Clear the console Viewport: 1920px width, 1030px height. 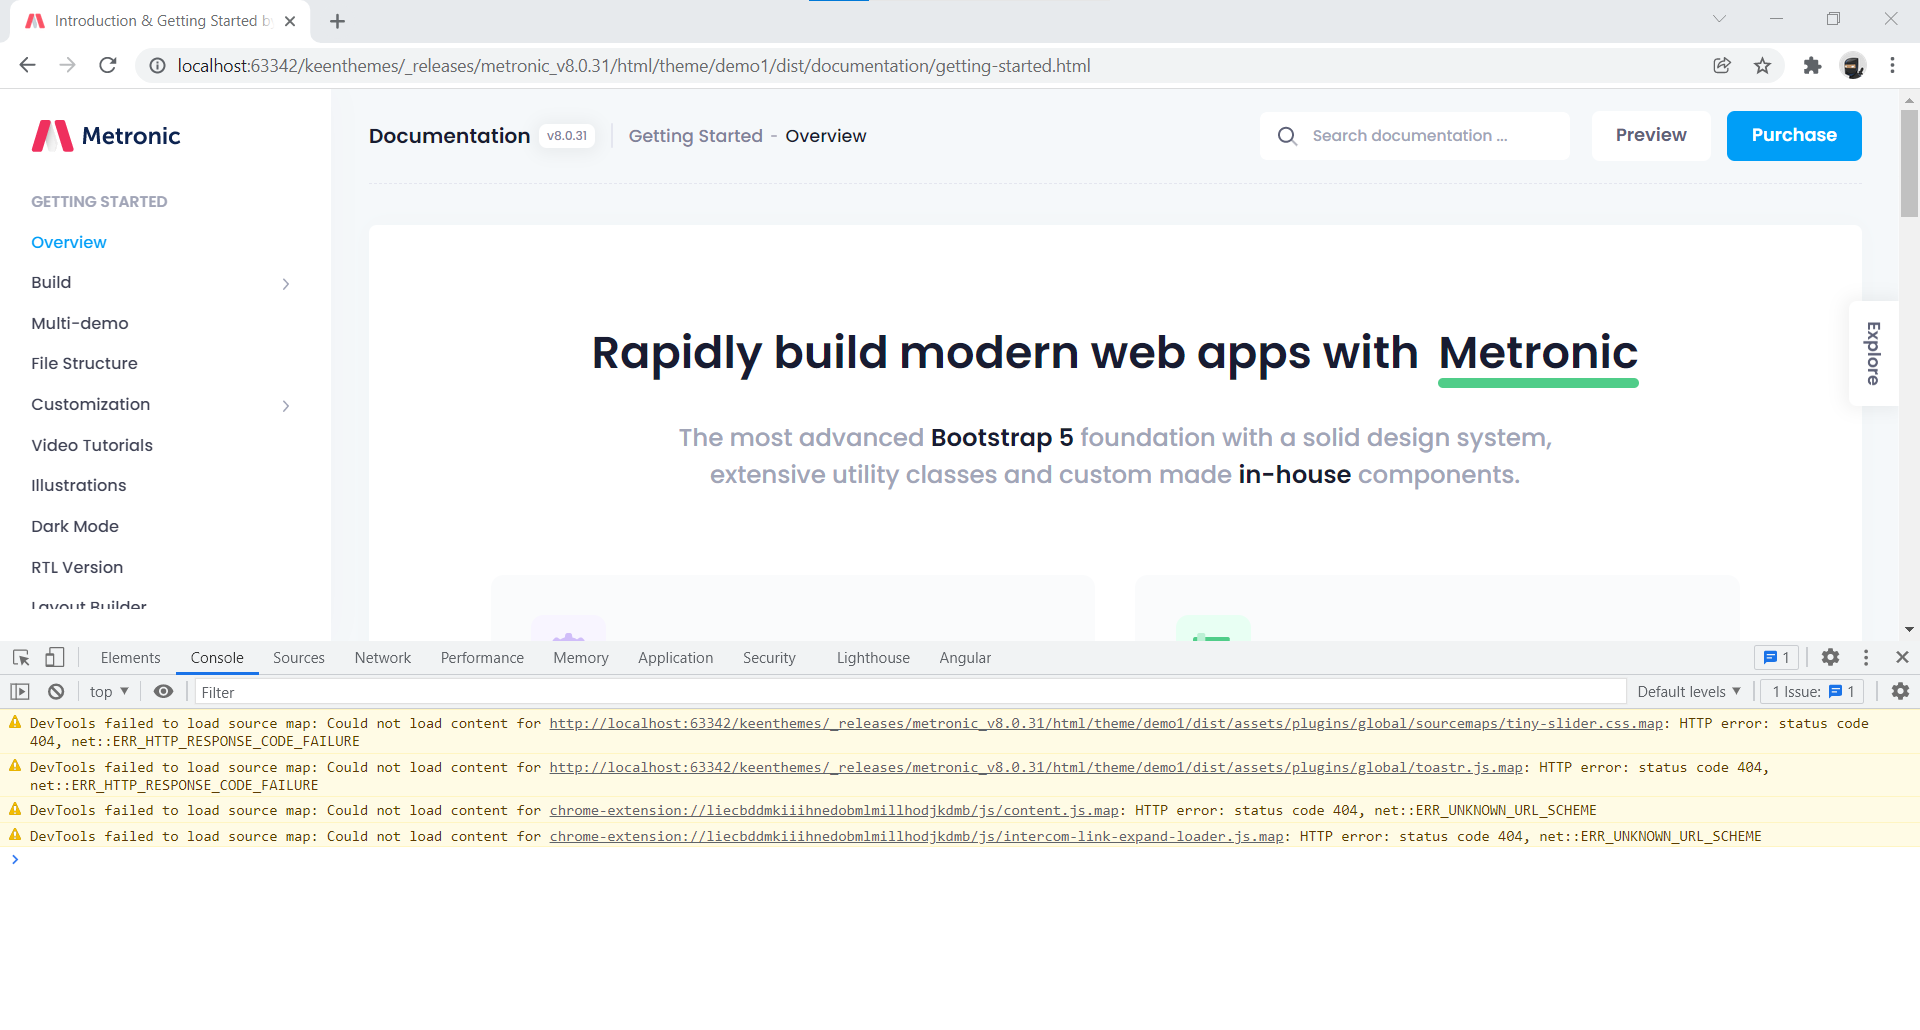[x=56, y=691]
